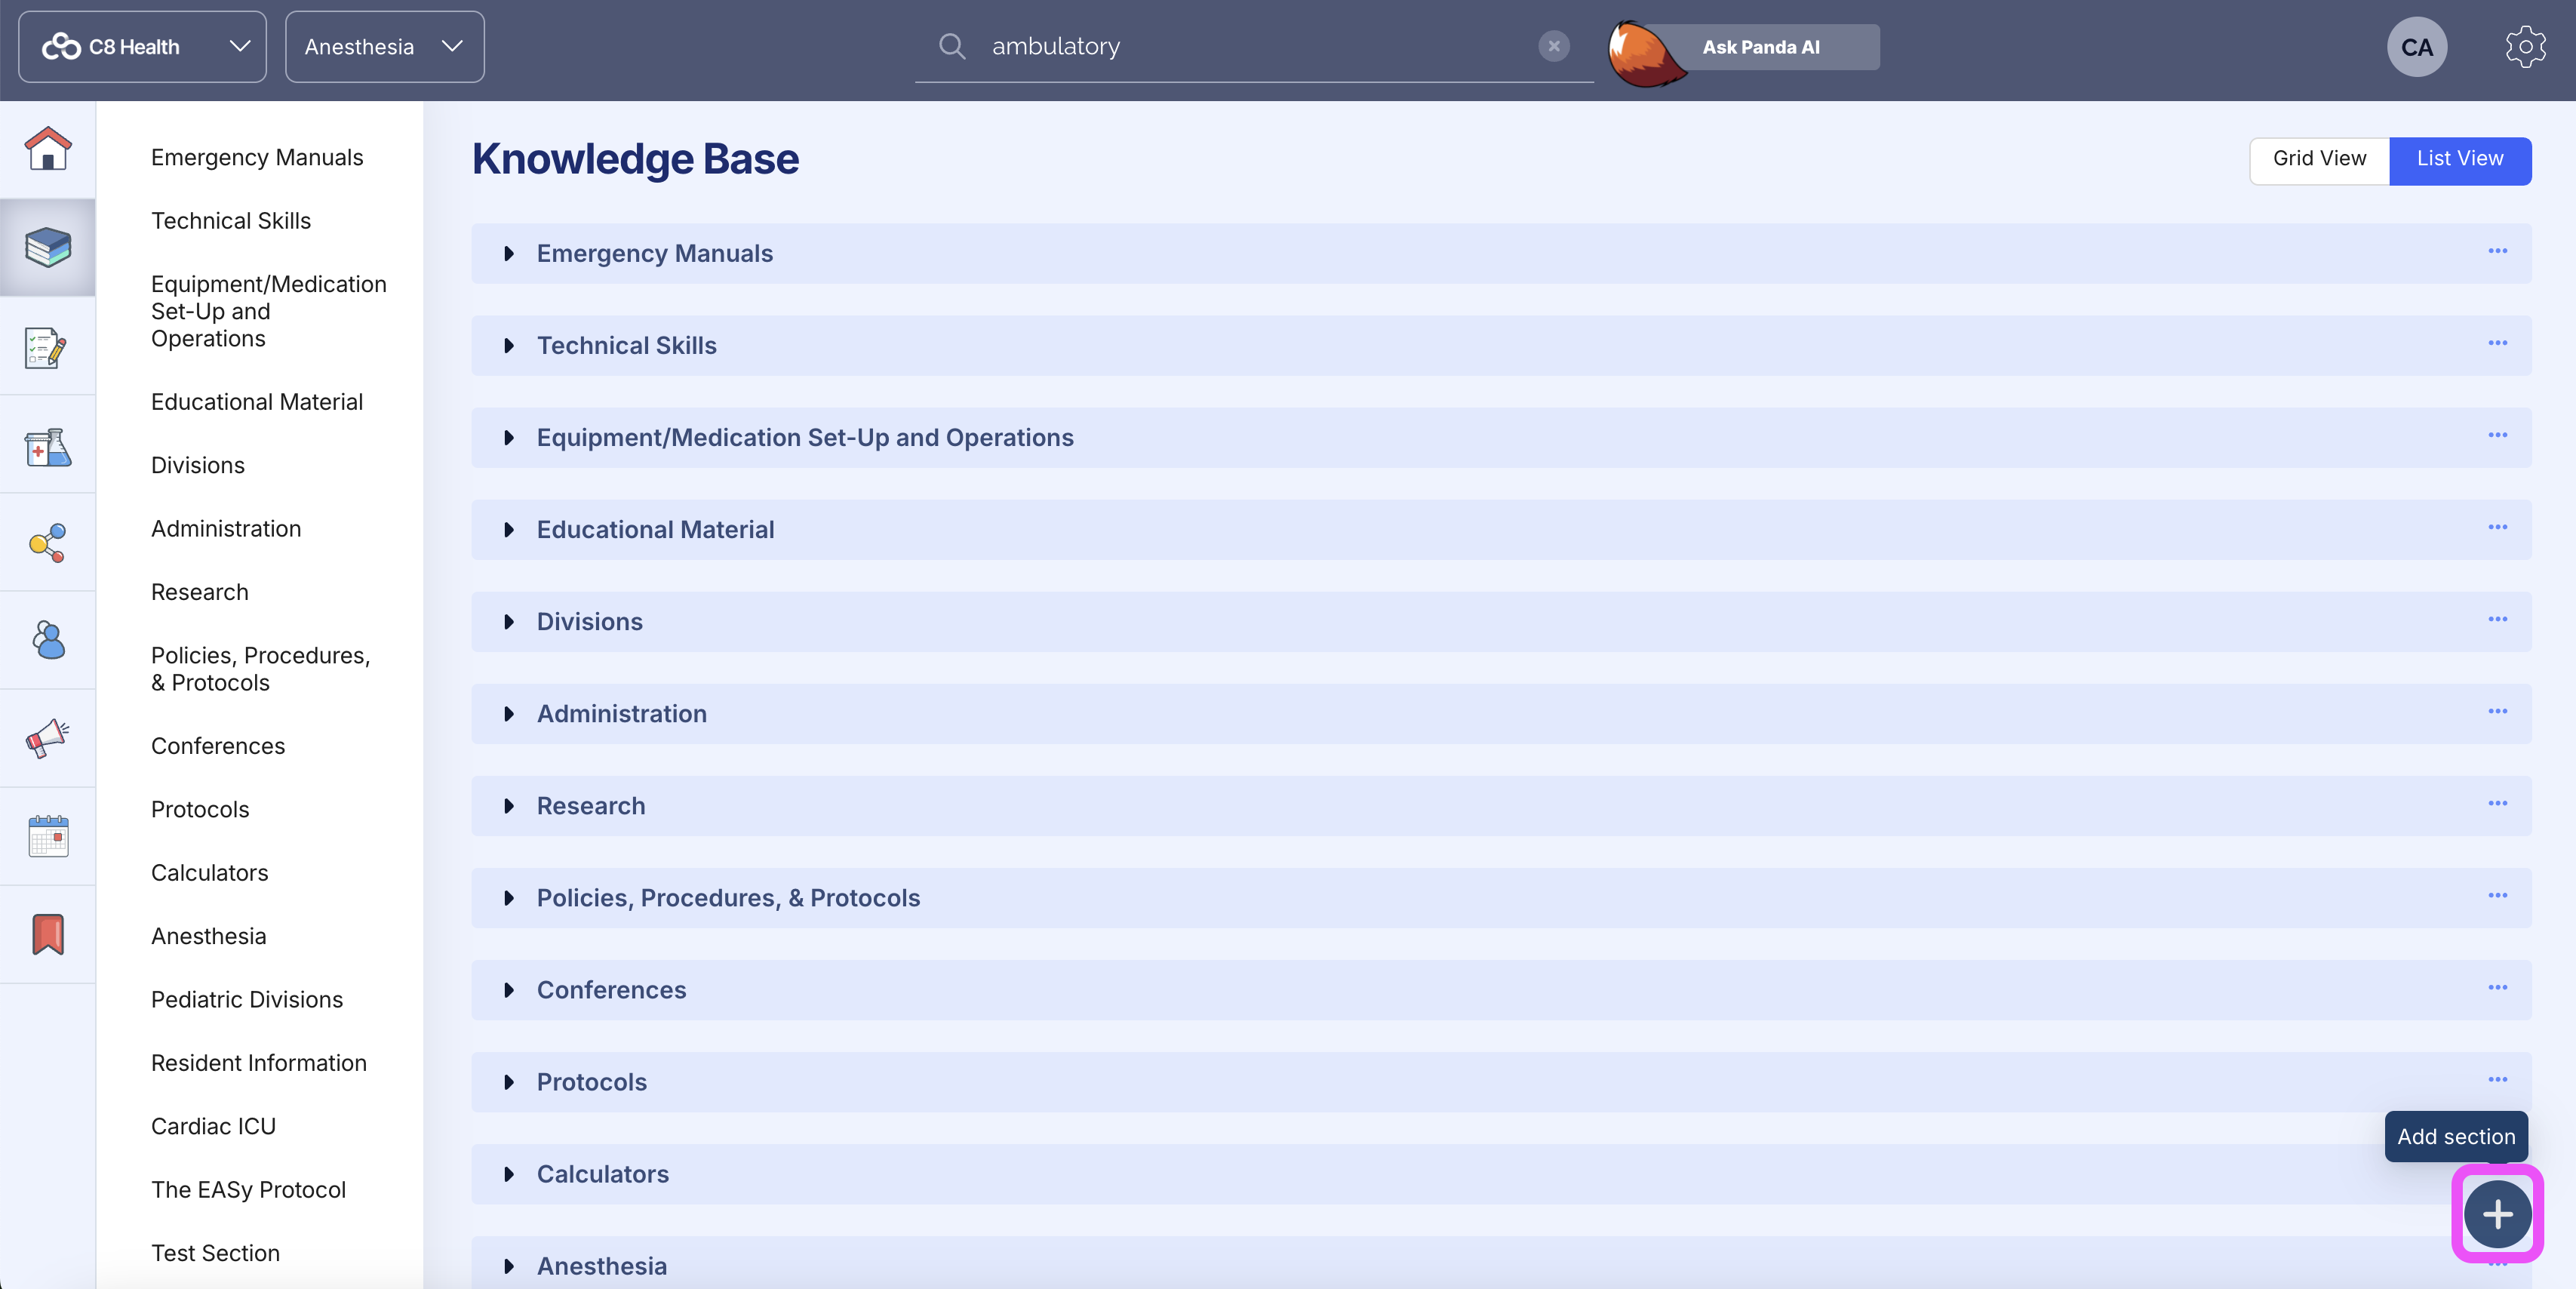
Task: Open options menu for Administration row
Action: tap(2498, 711)
